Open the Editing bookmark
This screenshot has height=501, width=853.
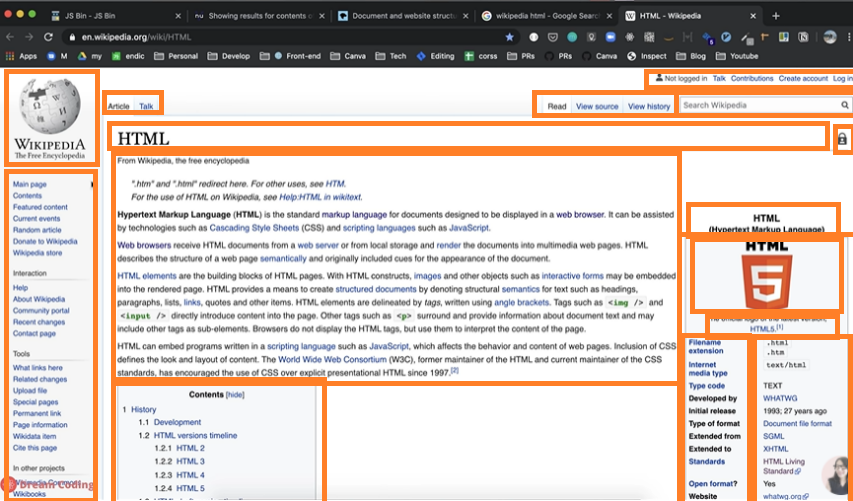(x=436, y=56)
